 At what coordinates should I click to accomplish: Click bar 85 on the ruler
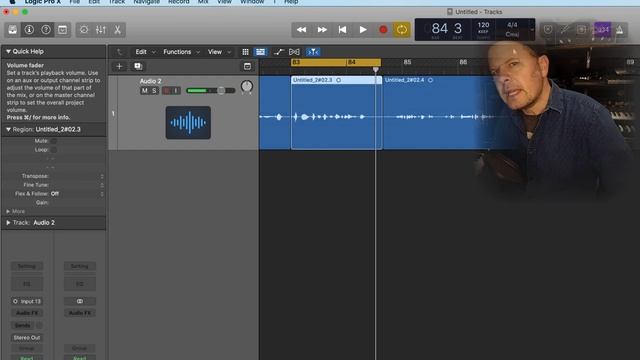pos(407,62)
